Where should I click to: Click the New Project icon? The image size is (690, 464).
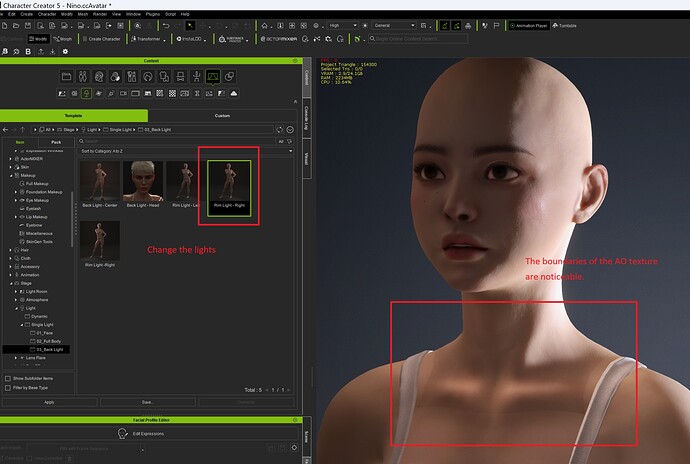(x=4, y=26)
